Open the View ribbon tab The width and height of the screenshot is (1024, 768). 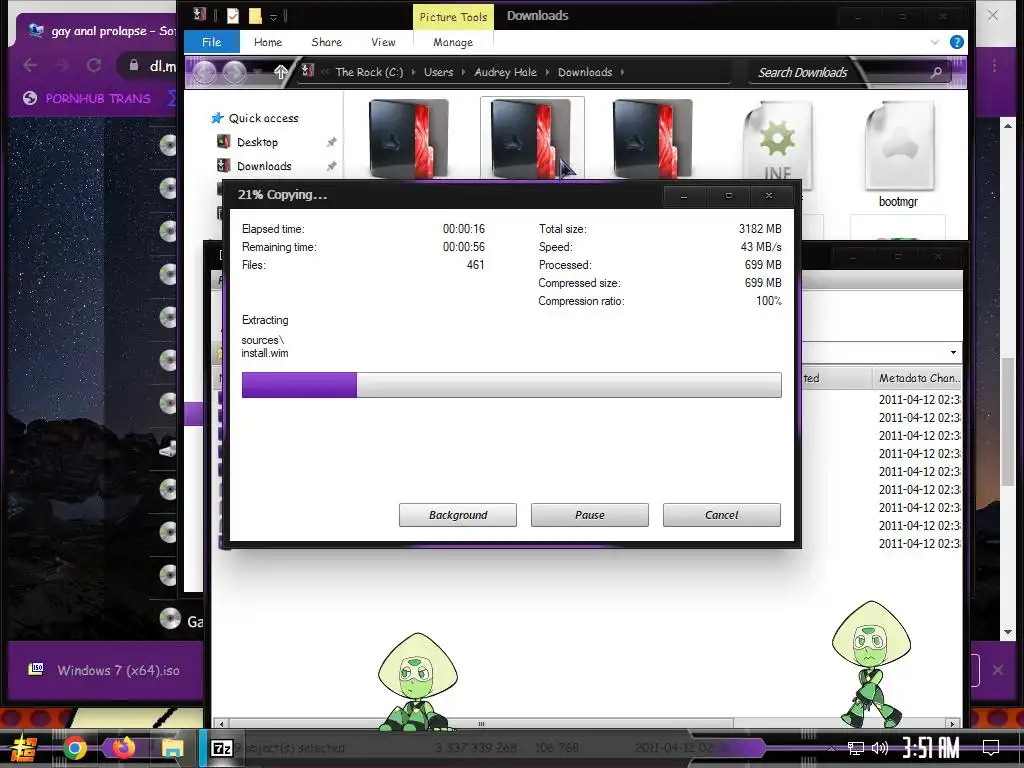pos(383,42)
